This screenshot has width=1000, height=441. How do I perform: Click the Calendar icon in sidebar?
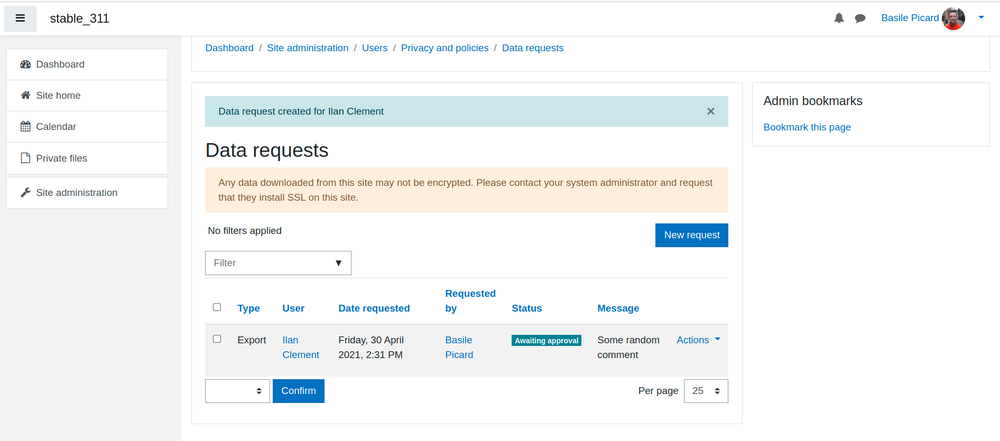tap(26, 126)
